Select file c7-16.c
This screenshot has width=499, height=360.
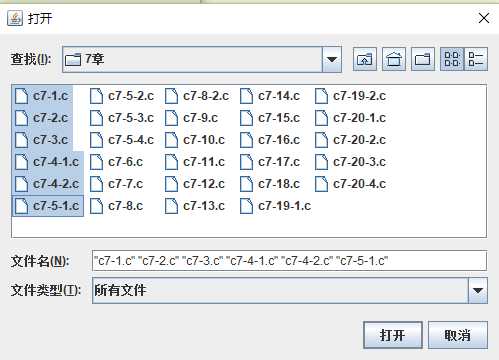pyautogui.click(x=270, y=140)
